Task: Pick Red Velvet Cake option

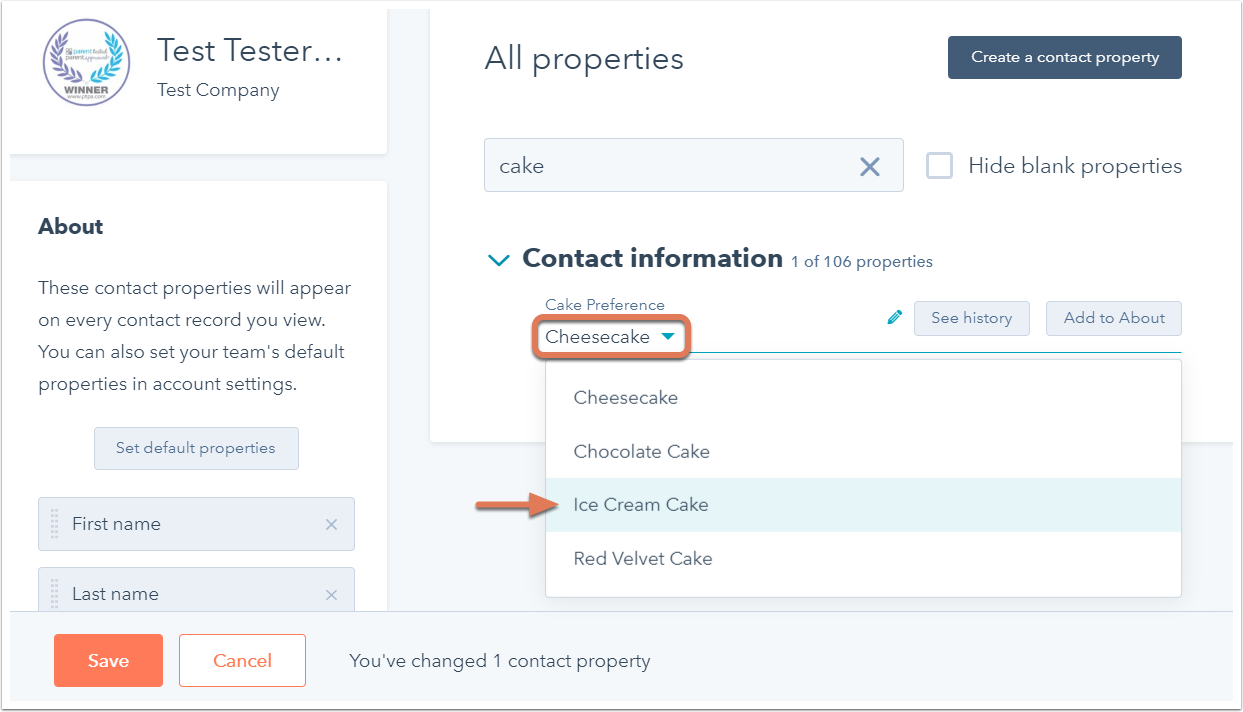Action: pyautogui.click(x=643, y=559)
